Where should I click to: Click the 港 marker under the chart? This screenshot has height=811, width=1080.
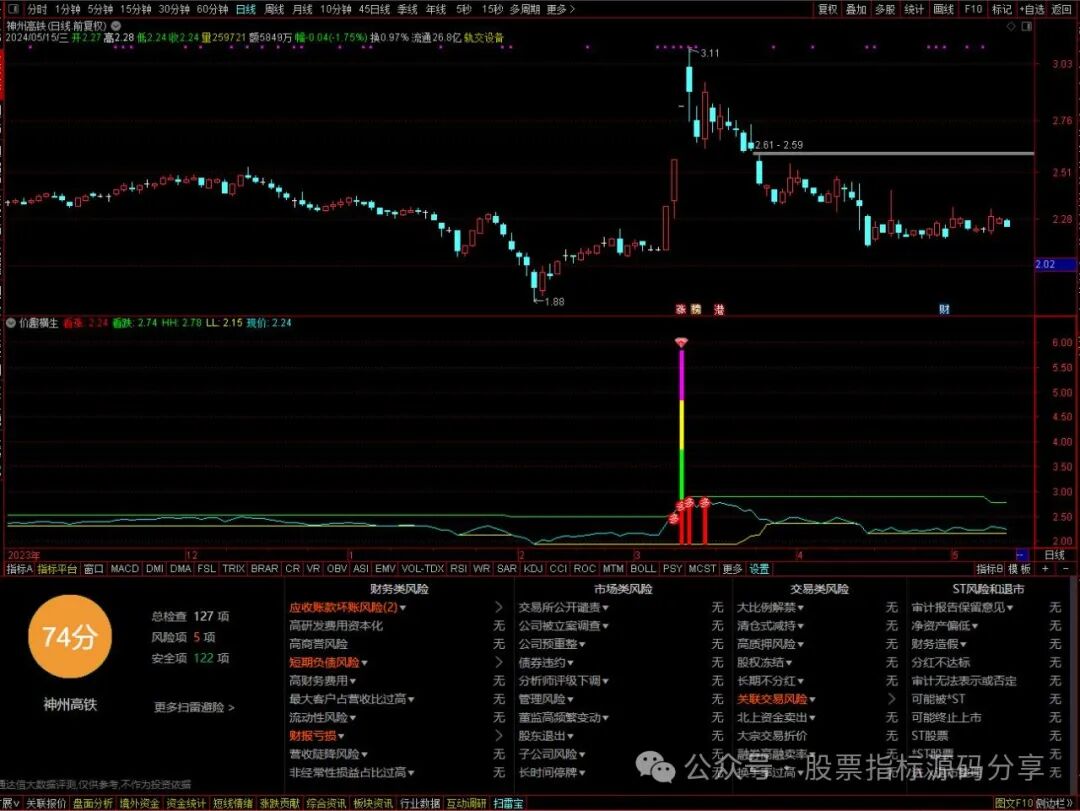(x=719, y=309)
